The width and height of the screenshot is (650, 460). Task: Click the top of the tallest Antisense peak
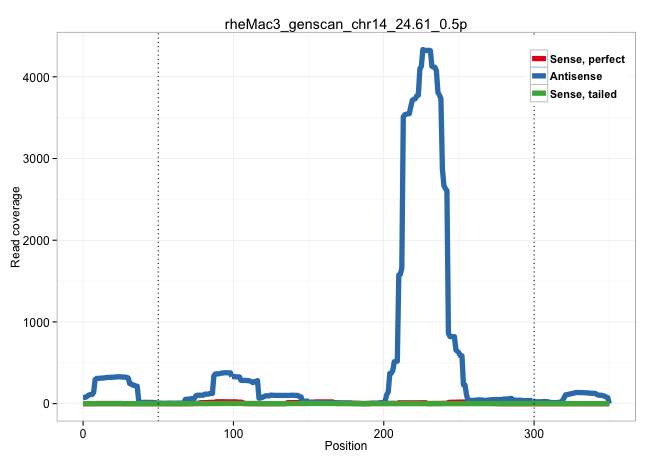click(426, 50)
